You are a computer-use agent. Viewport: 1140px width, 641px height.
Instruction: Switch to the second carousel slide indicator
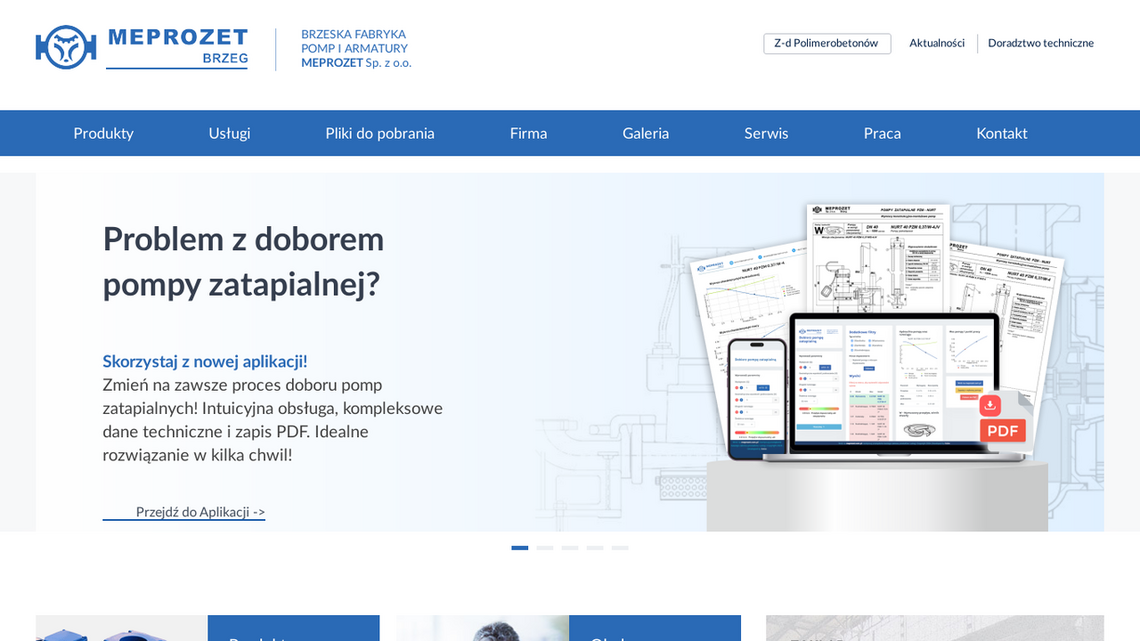point(545,548)
